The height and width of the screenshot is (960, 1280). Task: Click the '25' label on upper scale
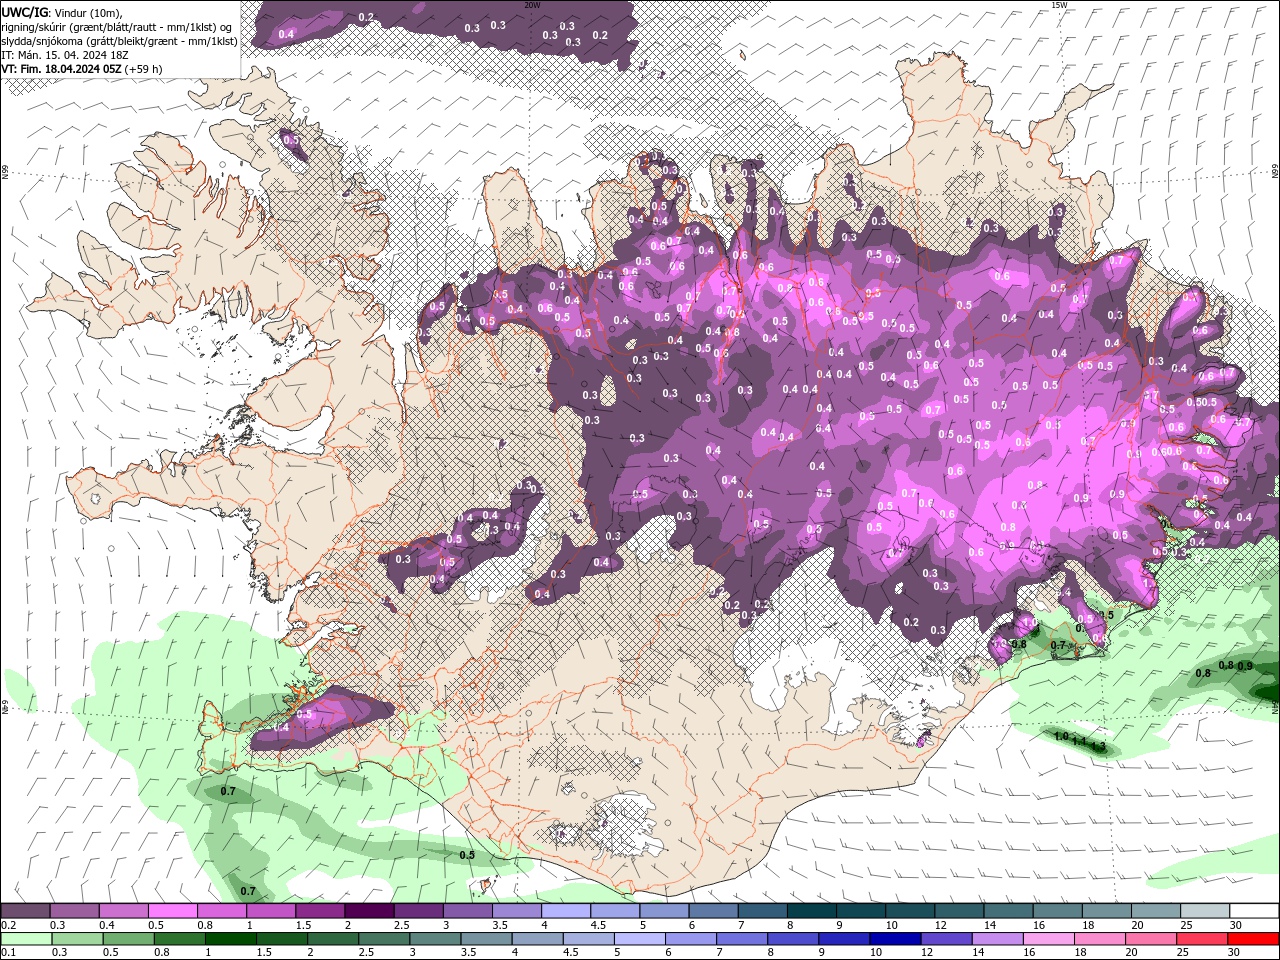[1186, 925]
